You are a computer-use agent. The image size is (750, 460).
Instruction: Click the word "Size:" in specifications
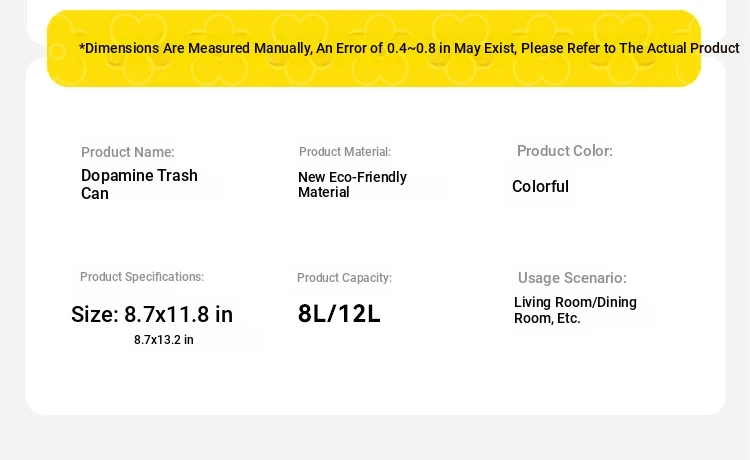point(95,315)
